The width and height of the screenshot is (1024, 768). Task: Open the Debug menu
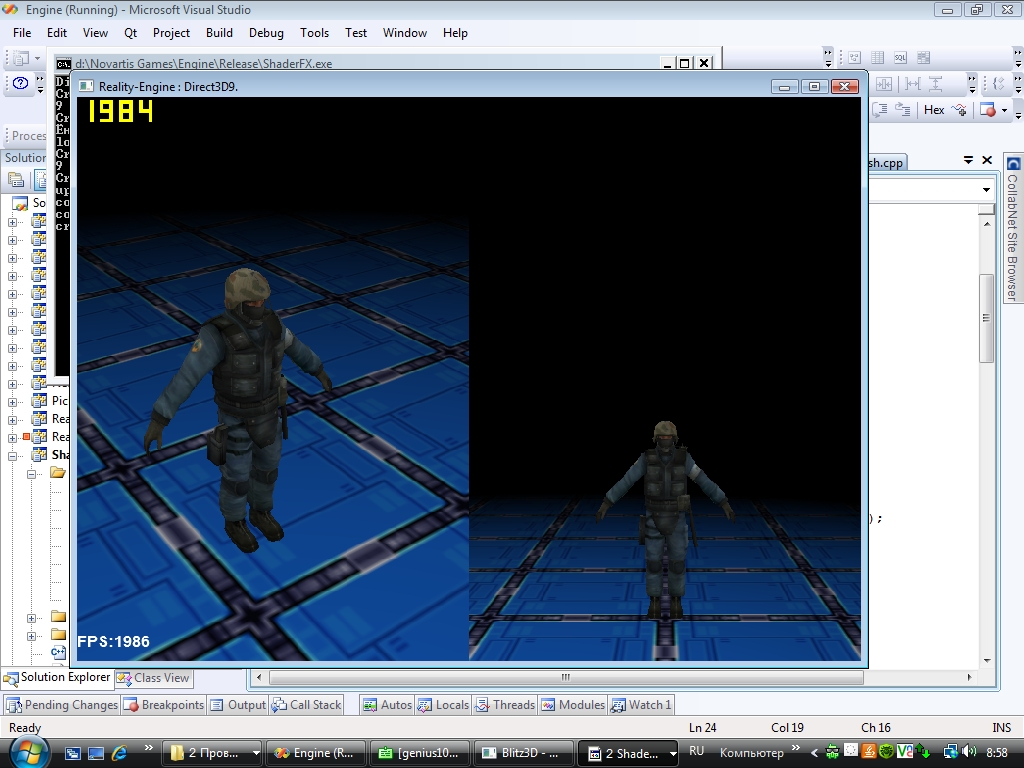point(266,32)
